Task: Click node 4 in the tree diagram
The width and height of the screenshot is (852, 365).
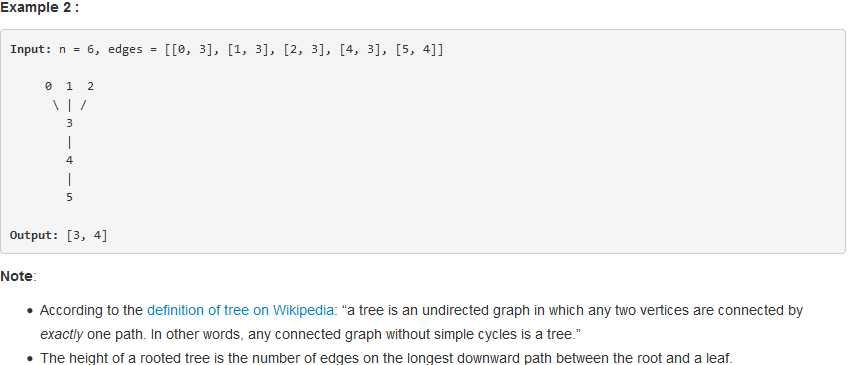Action: [69, 160]
